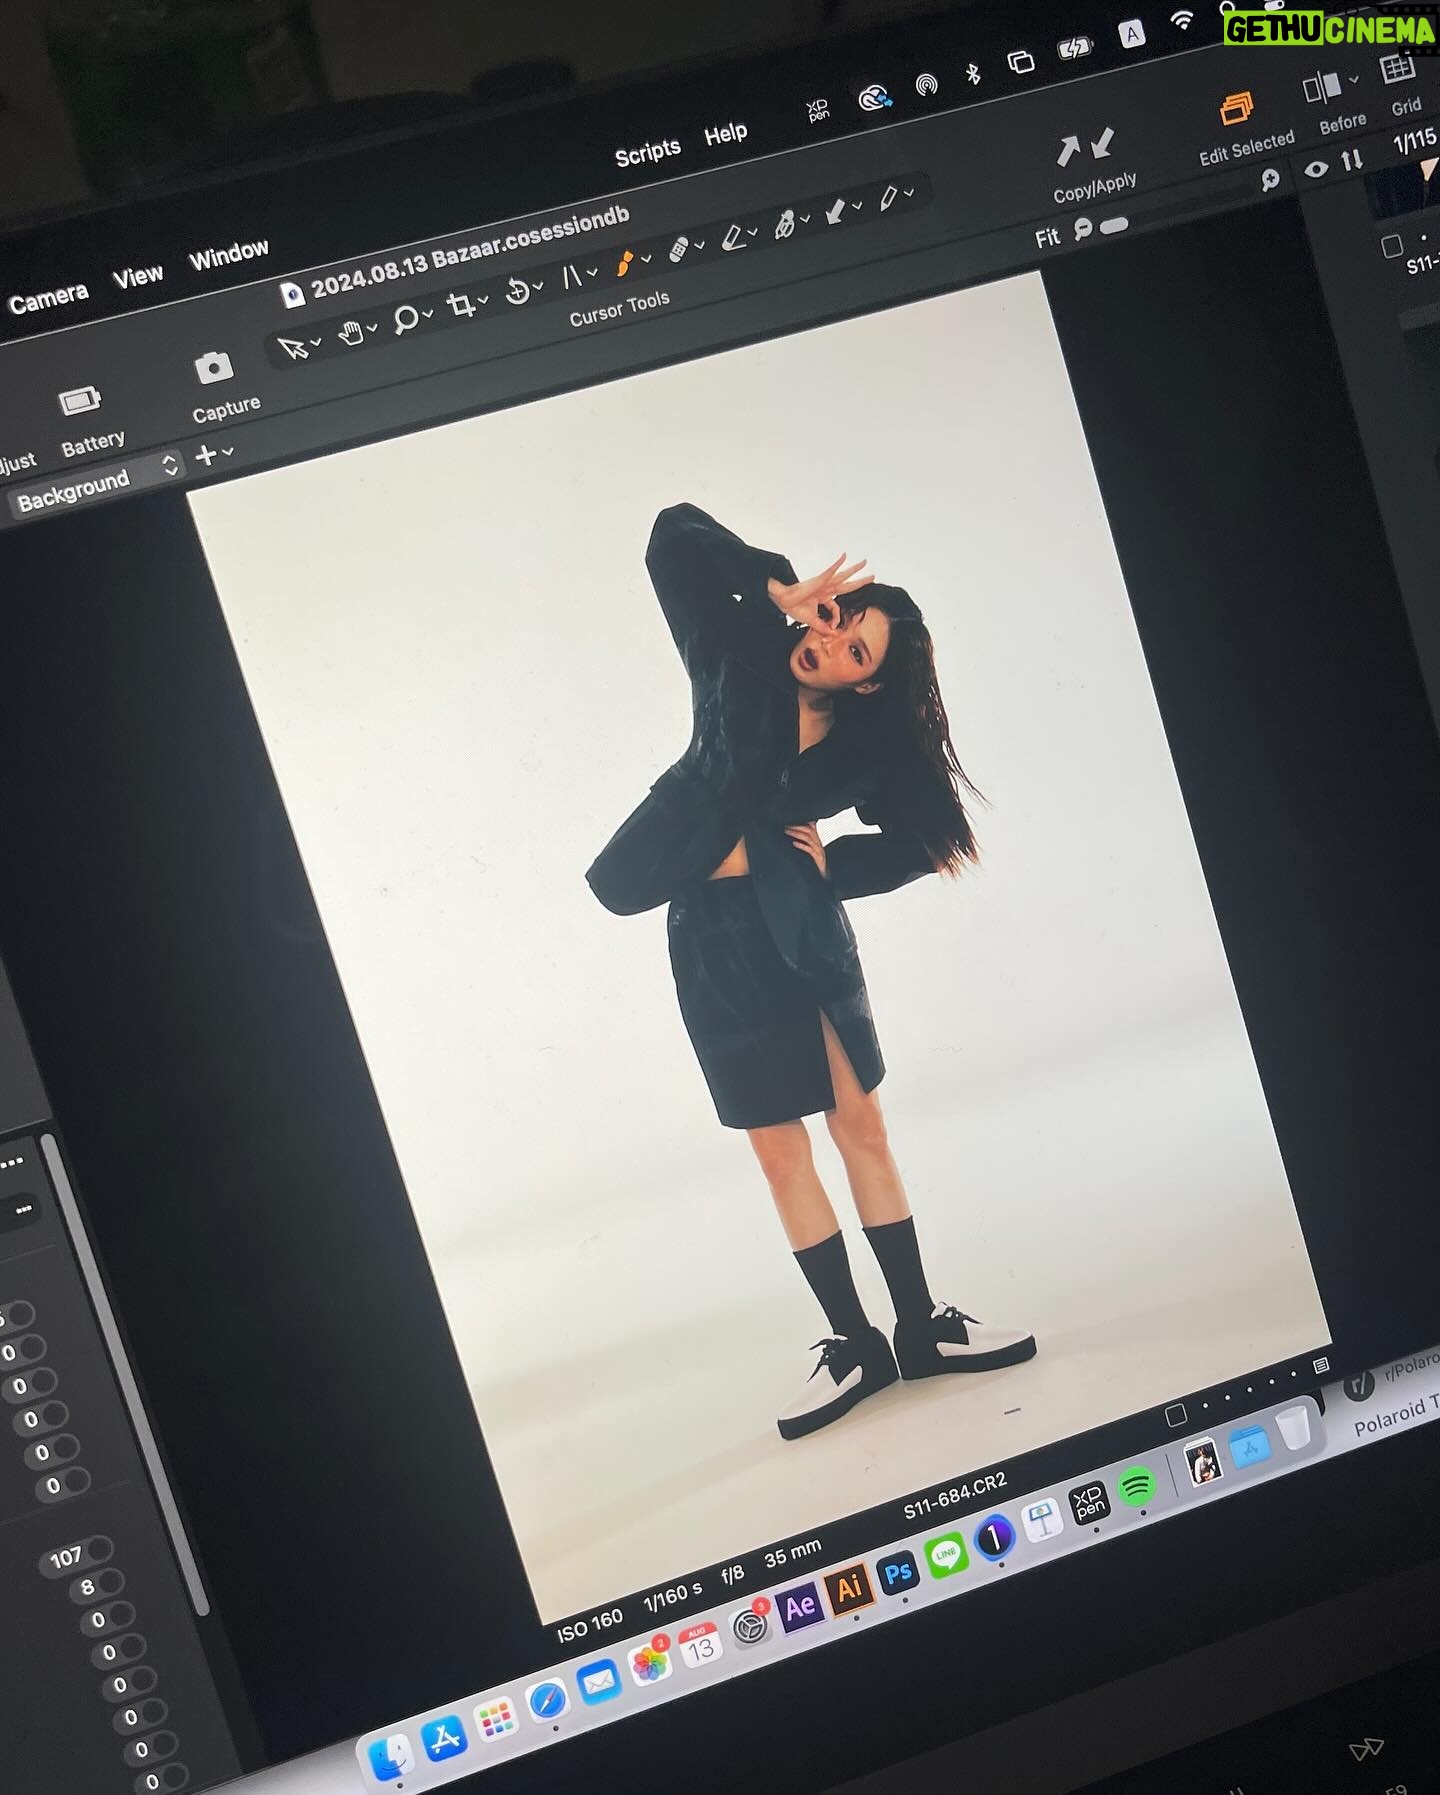Click the Fit zoom button
1440x1795 pixels.
(1047, 238)
